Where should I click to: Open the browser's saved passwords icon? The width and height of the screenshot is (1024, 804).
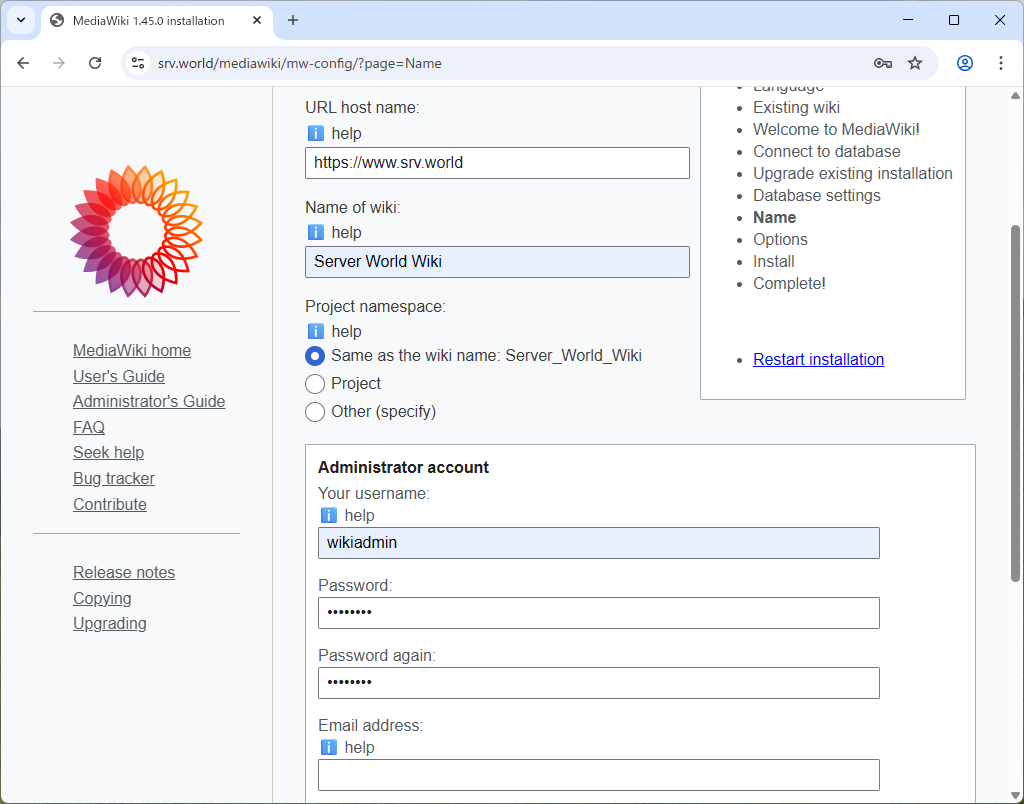pyautogui.click(x=882, y=62)
